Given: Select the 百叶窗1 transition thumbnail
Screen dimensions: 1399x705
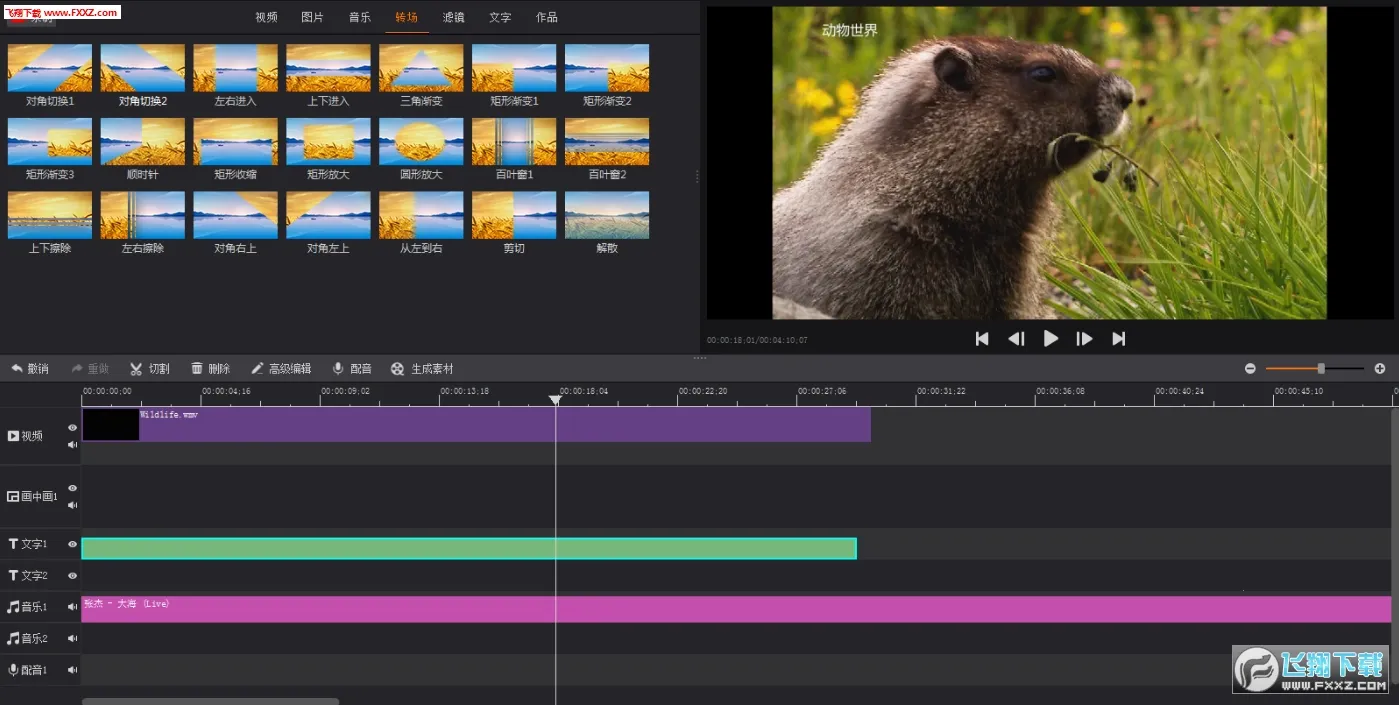Looking at the screenshot, I should pos(514,142).
